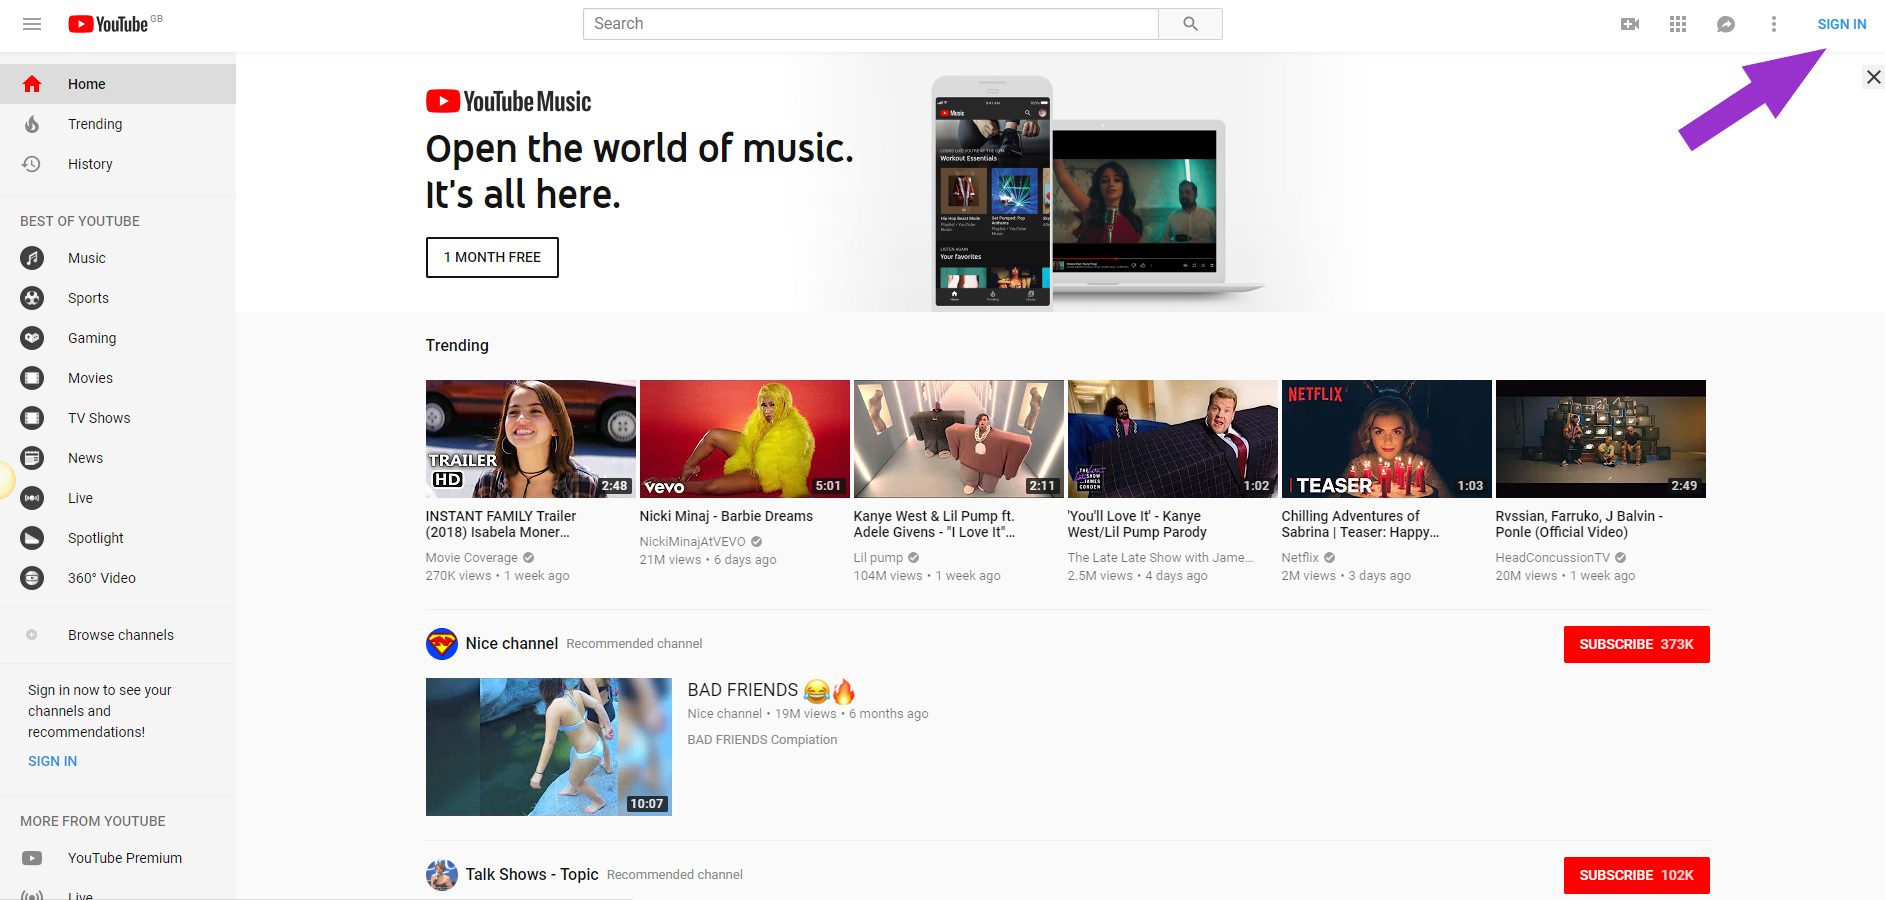The width and height of the screenshot is (1885, 900).
Task: Open YouTube Premium sidebar item
Action: tap(118, 858)
